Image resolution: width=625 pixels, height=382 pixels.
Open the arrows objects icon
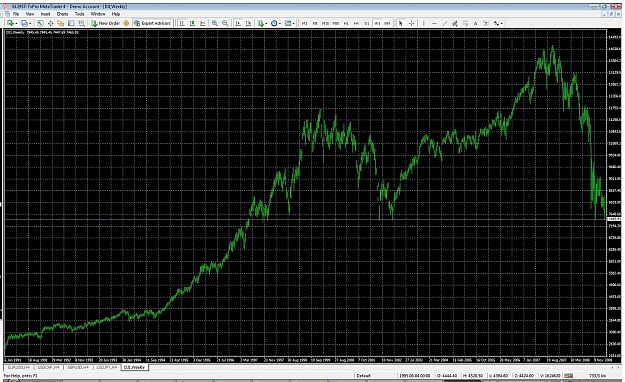pos(496,23)
